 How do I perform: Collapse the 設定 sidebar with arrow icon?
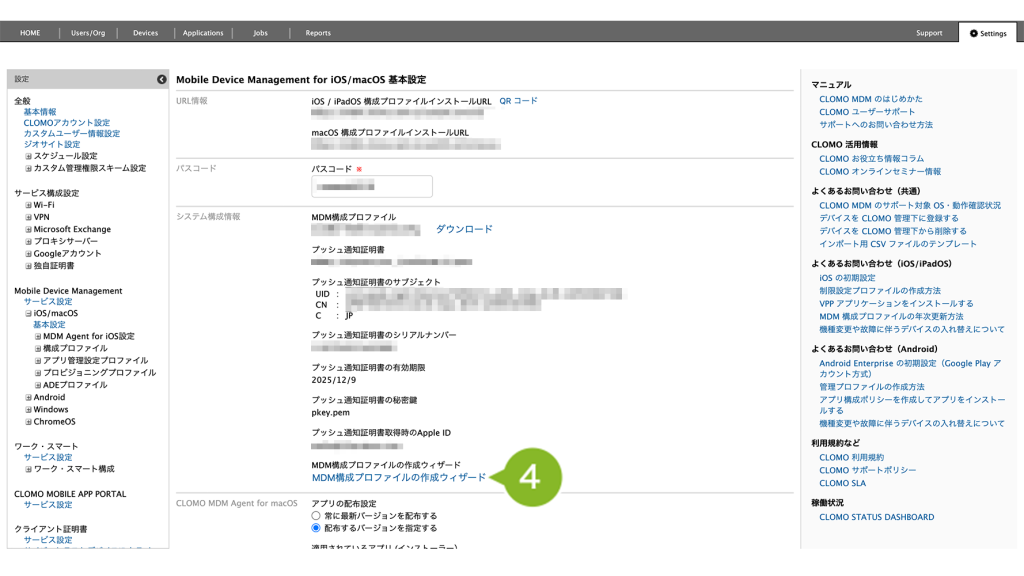162,79
